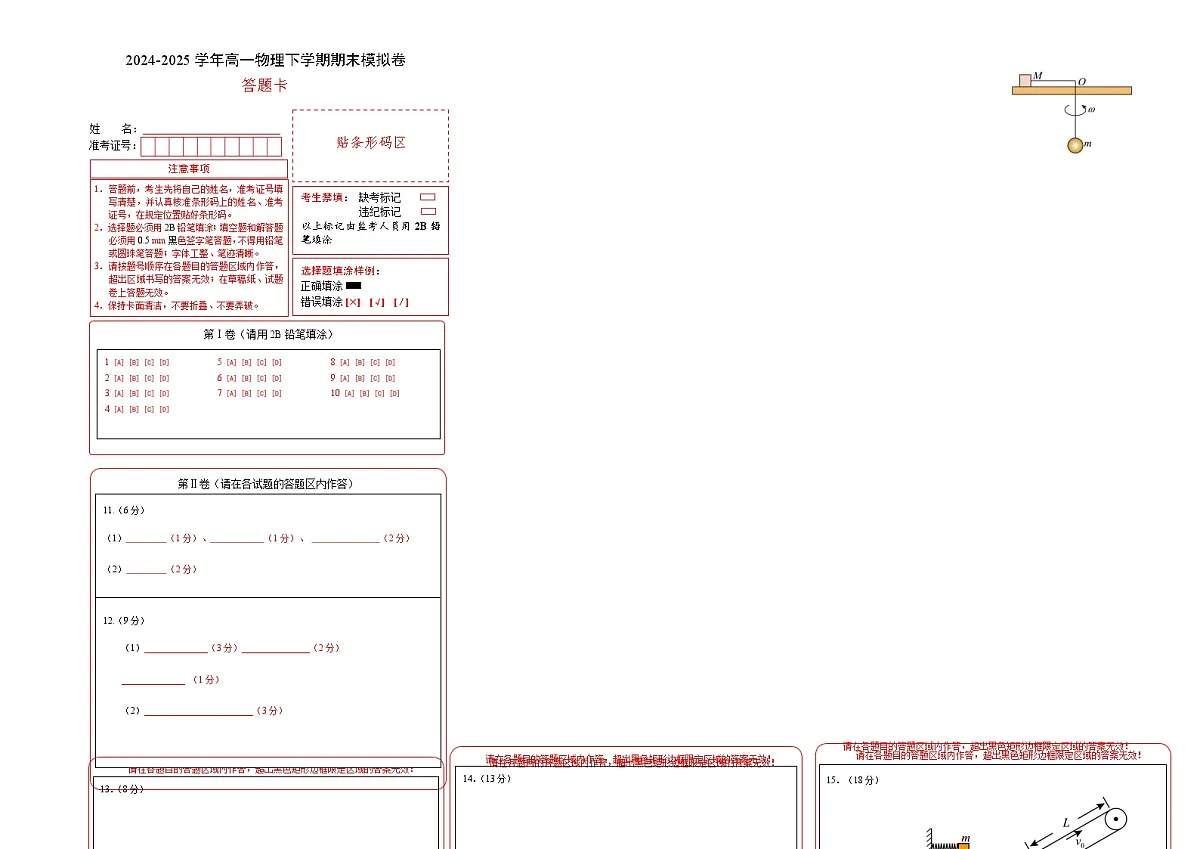Click the question label 15.（18分）
The height and width of the screenshot is (849, 1200).
pos(853,780)
